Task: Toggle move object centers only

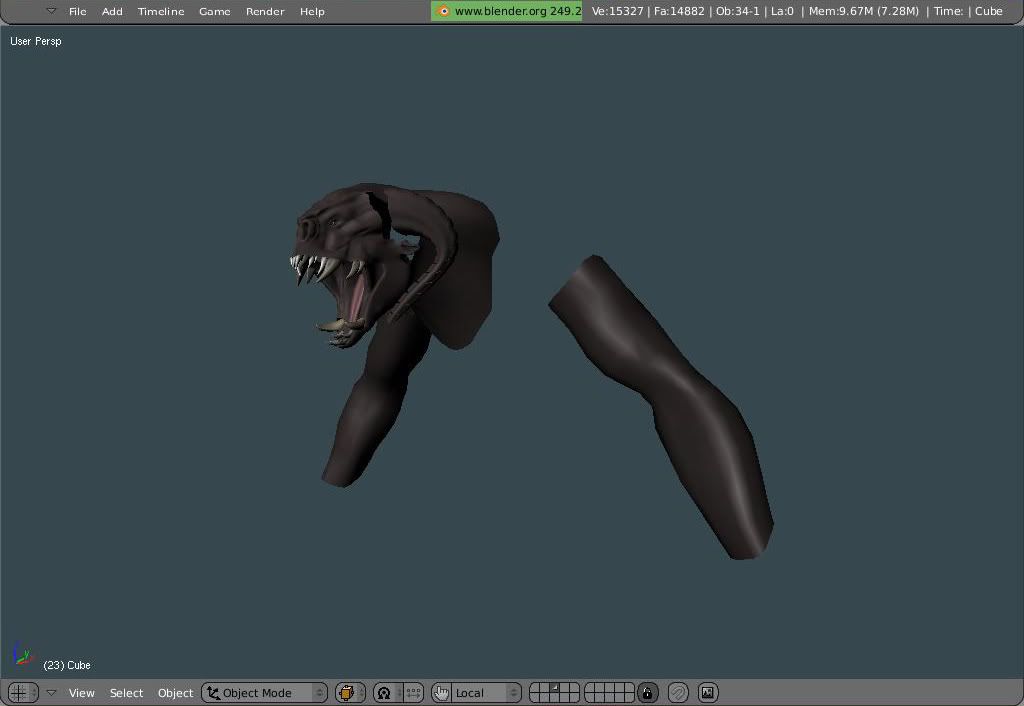Action: 413,693
